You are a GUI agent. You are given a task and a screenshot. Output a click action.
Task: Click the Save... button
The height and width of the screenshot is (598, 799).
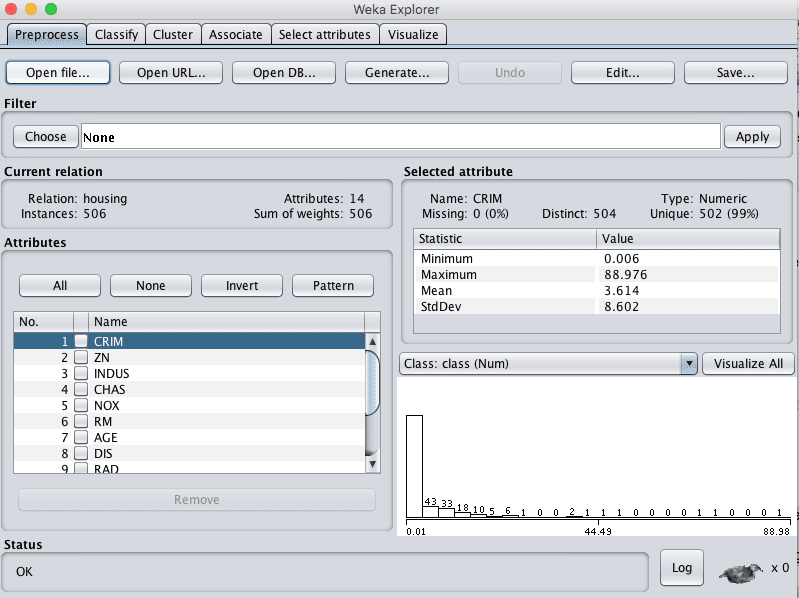pos(736,73)
